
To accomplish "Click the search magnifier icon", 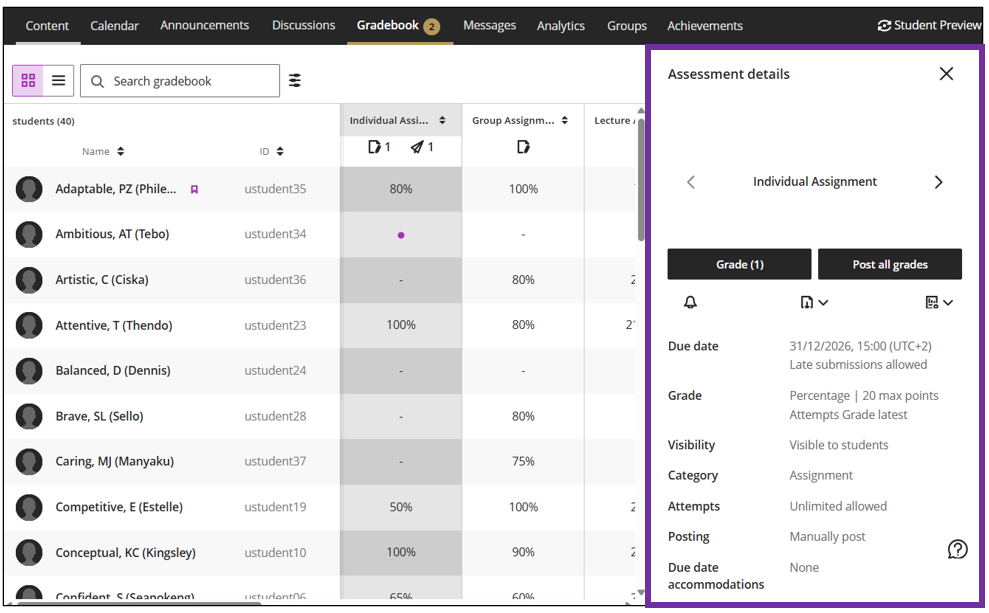I will coord(97,81).
